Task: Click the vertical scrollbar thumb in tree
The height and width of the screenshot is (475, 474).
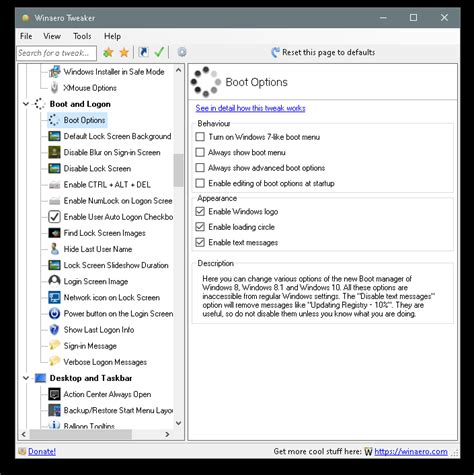Action: tap(178, 170)
